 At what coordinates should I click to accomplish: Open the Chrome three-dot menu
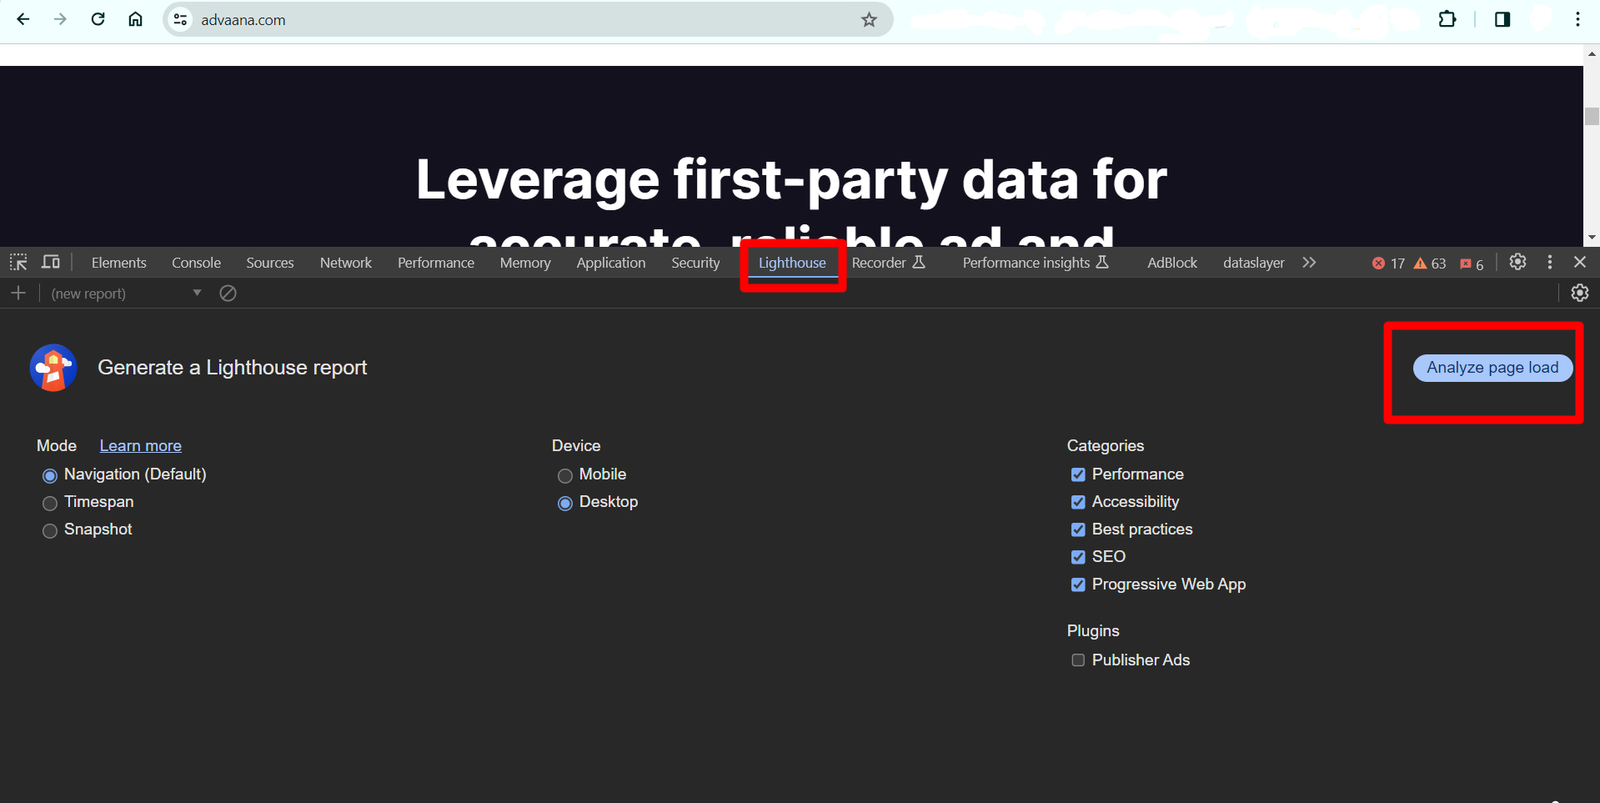point(1578,19)
